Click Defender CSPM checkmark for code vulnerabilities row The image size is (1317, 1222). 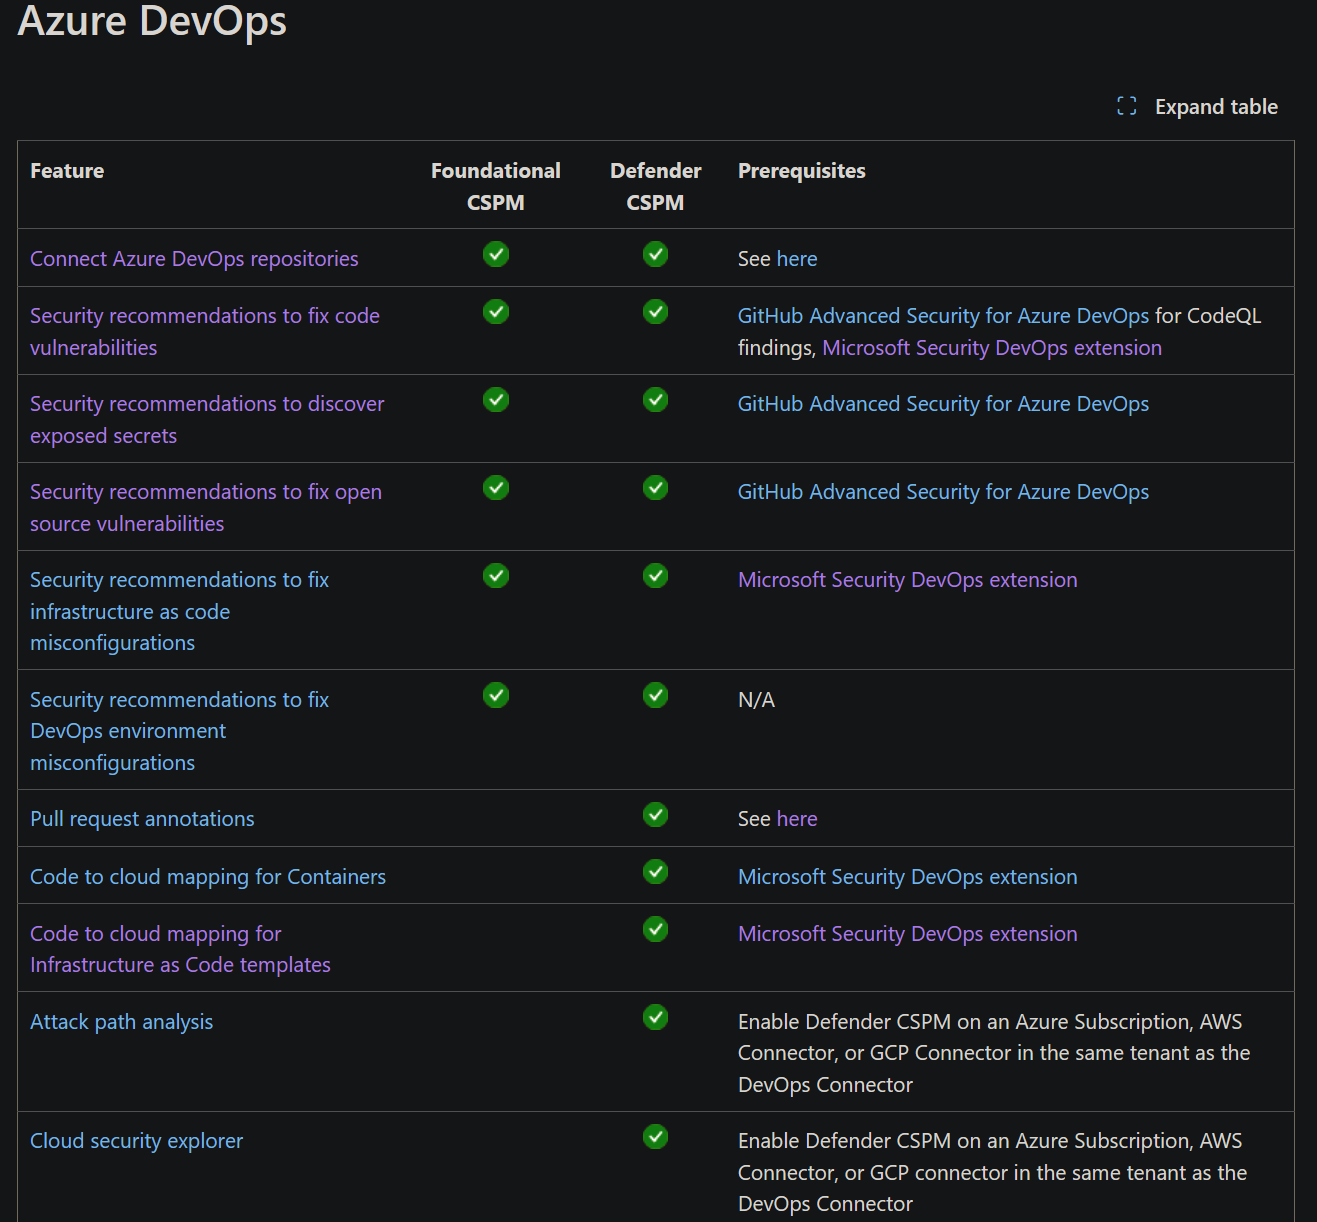pos(656,312)
